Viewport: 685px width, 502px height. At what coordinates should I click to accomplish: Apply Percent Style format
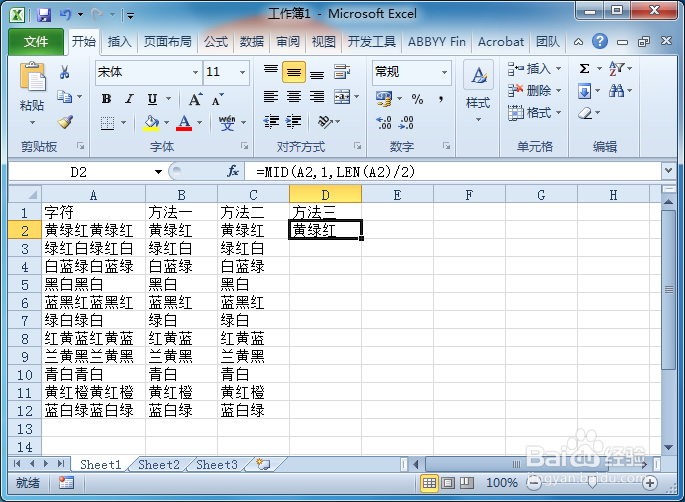(x=417, y=99)
